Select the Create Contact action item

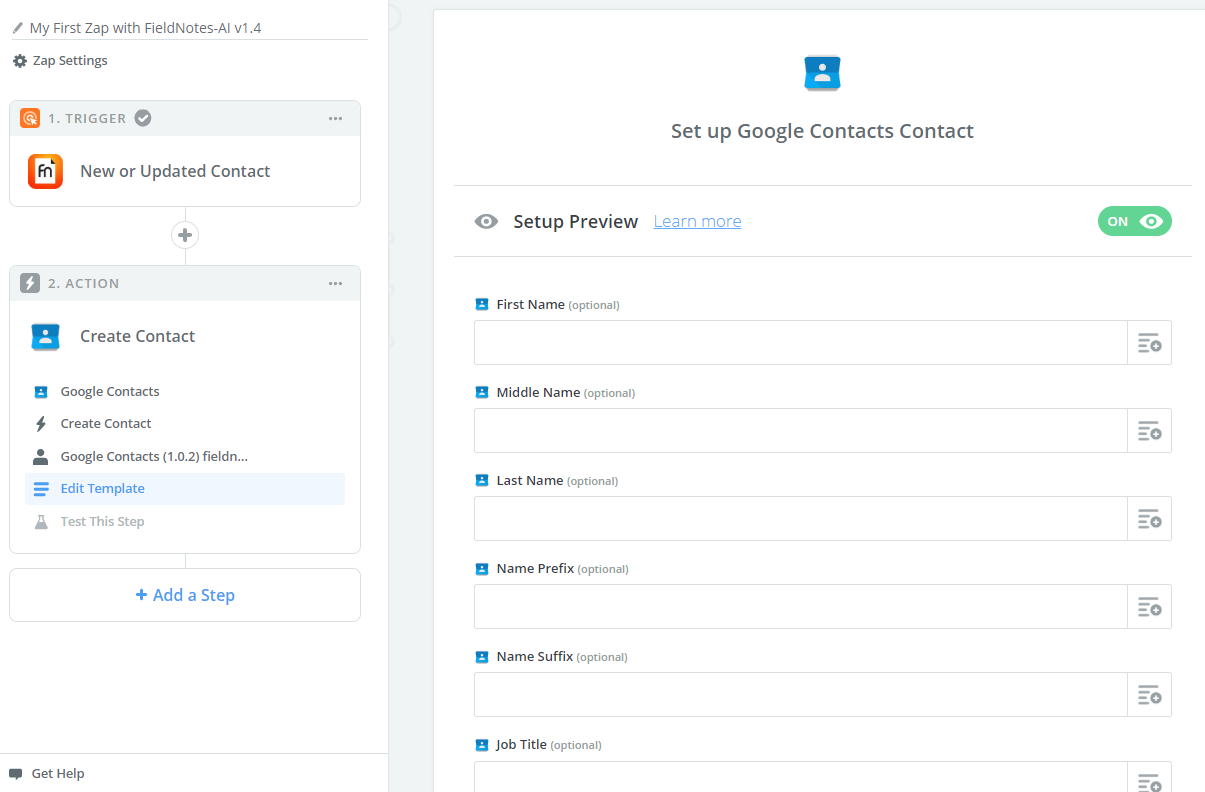tap(185, 424)
